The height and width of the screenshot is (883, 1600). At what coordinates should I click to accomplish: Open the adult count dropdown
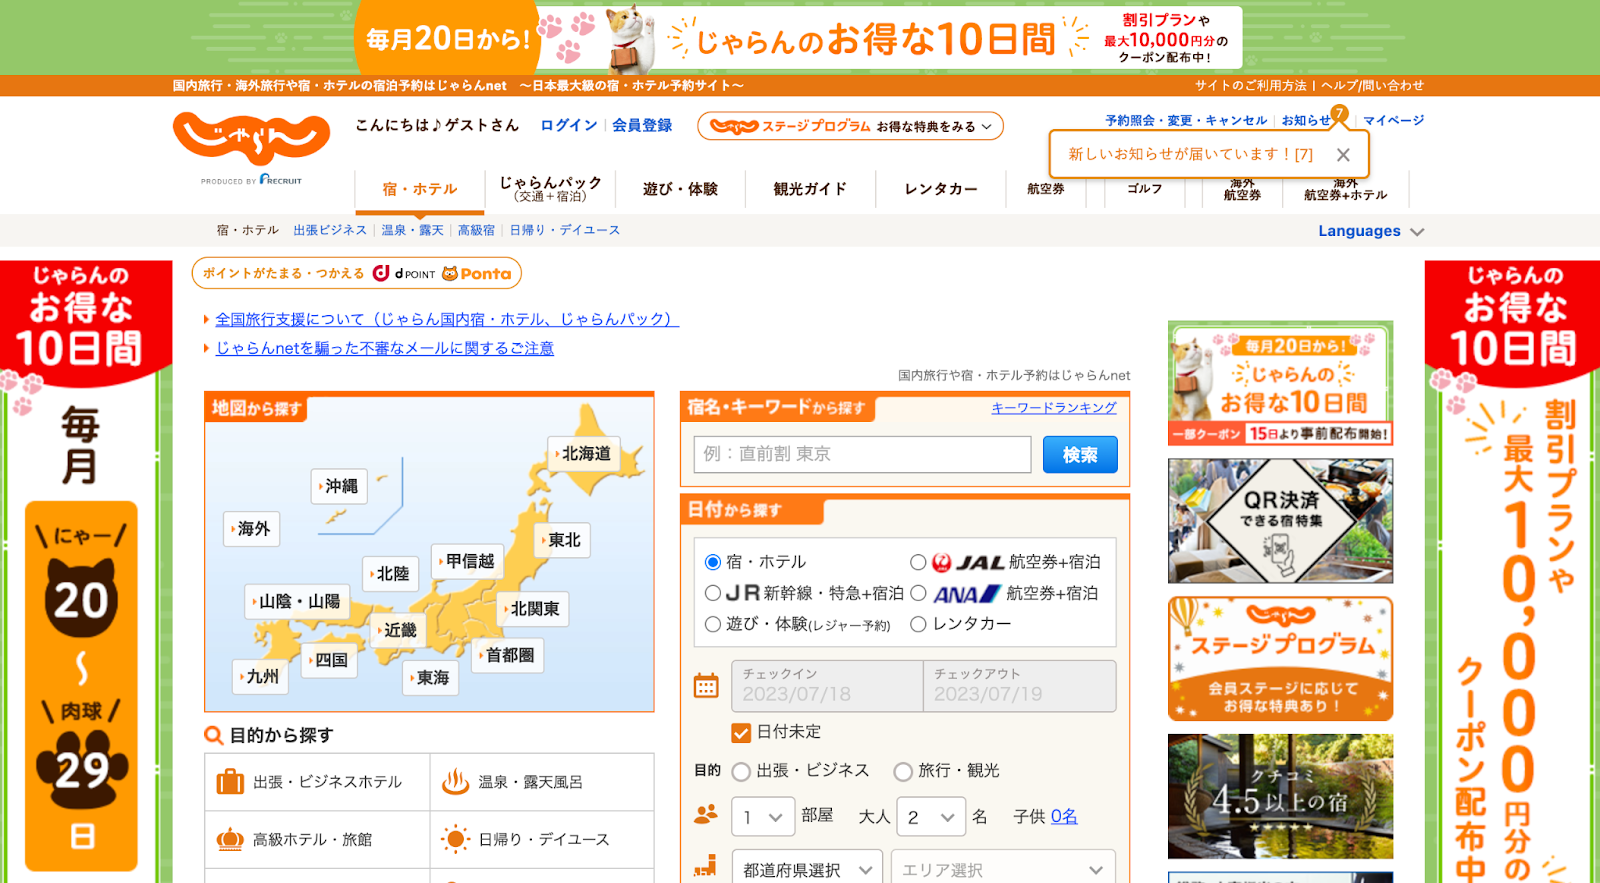point(931,817)
